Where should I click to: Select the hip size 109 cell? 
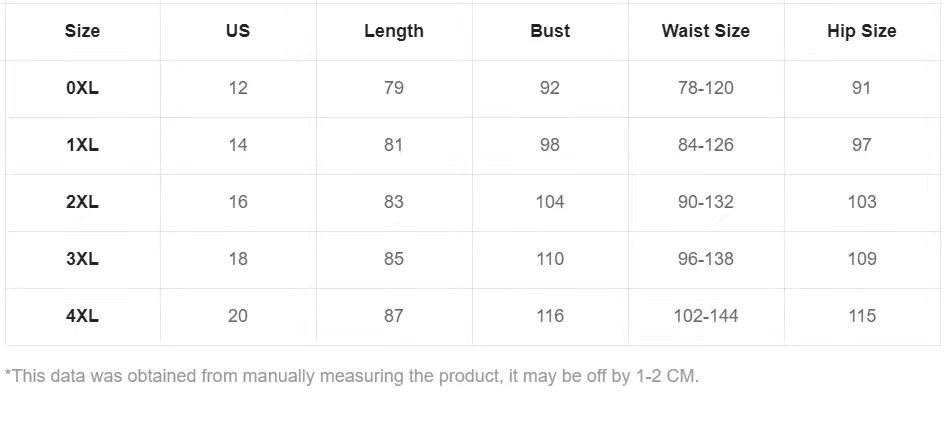click(862, 259)
